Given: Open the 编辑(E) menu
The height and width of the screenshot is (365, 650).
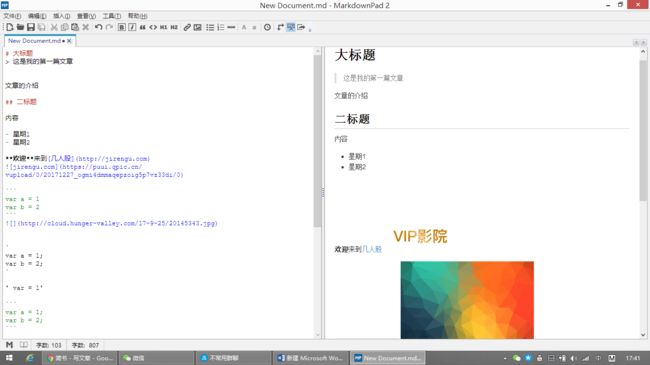Looking at the screenshot, I should click(x=37, y=16).
